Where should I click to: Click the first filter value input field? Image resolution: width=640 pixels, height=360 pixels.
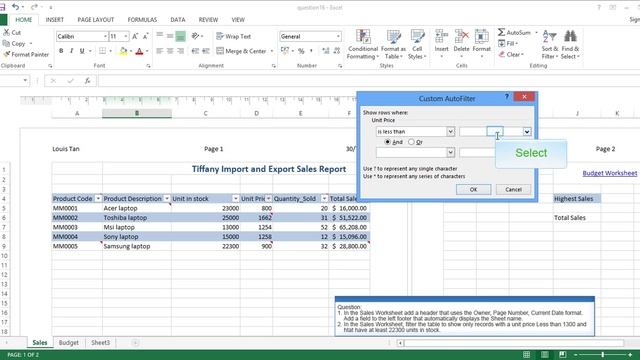(491, 131)
